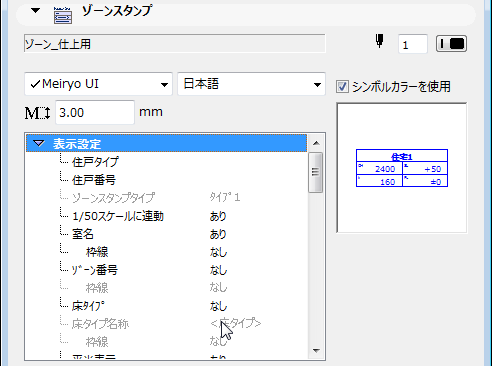Select the 住戸タイプ row
Viewport: 492px width, 366px height.
(x=166, y=162)
